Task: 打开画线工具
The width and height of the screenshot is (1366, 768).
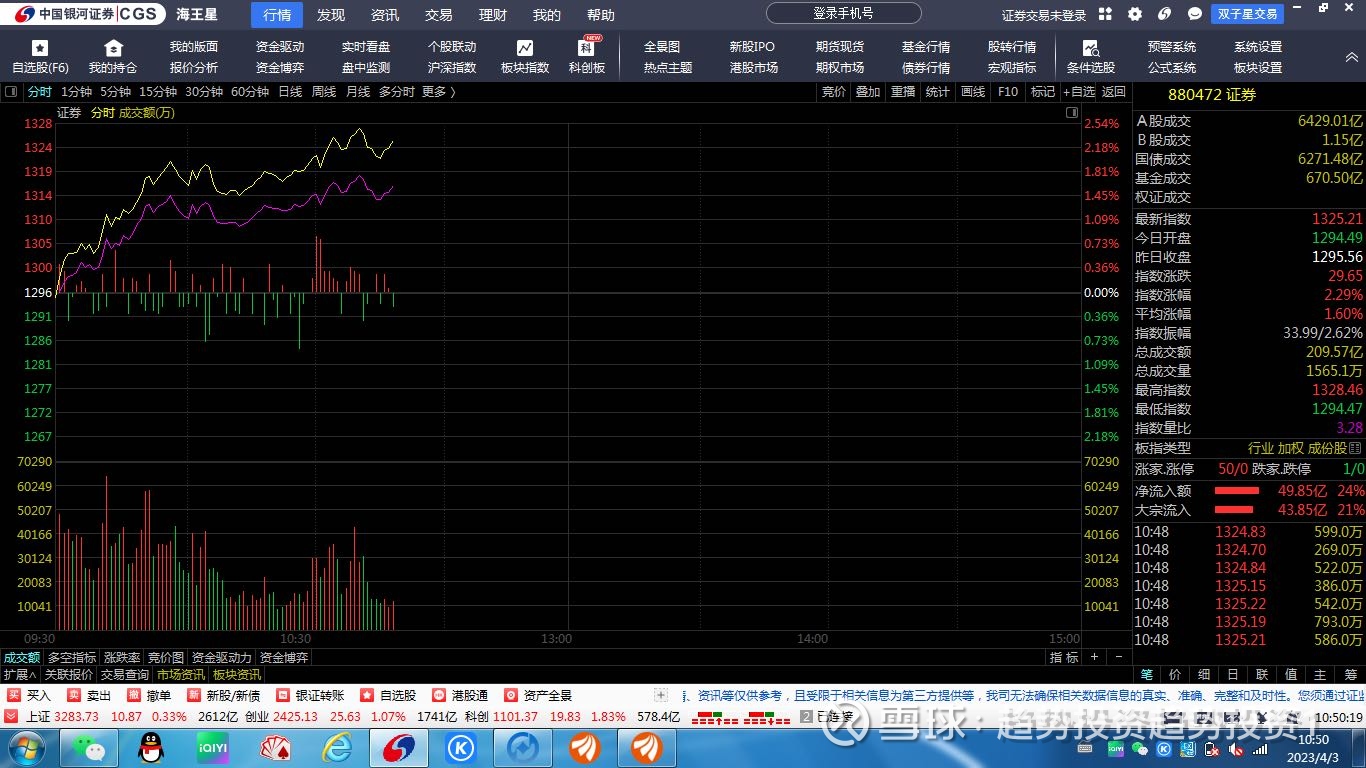Action: 972,91
